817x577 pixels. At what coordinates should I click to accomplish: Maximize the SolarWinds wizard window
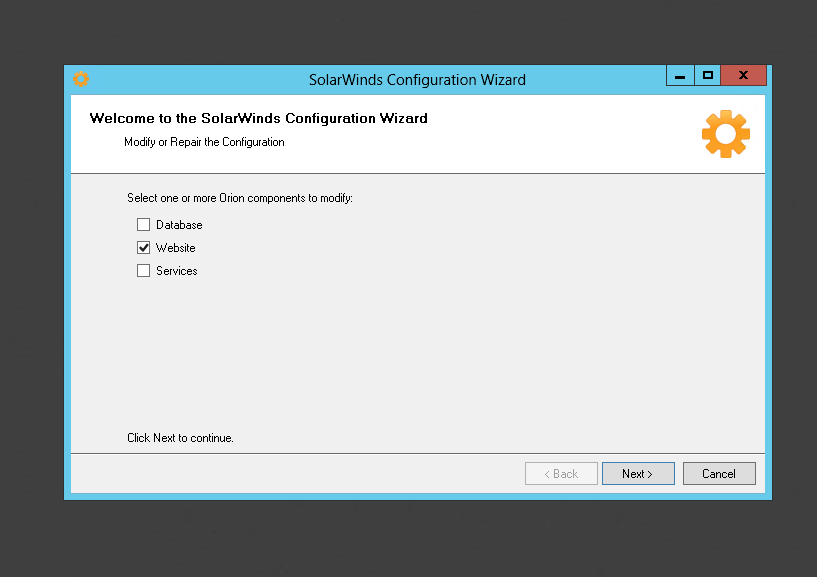[708, 76]
